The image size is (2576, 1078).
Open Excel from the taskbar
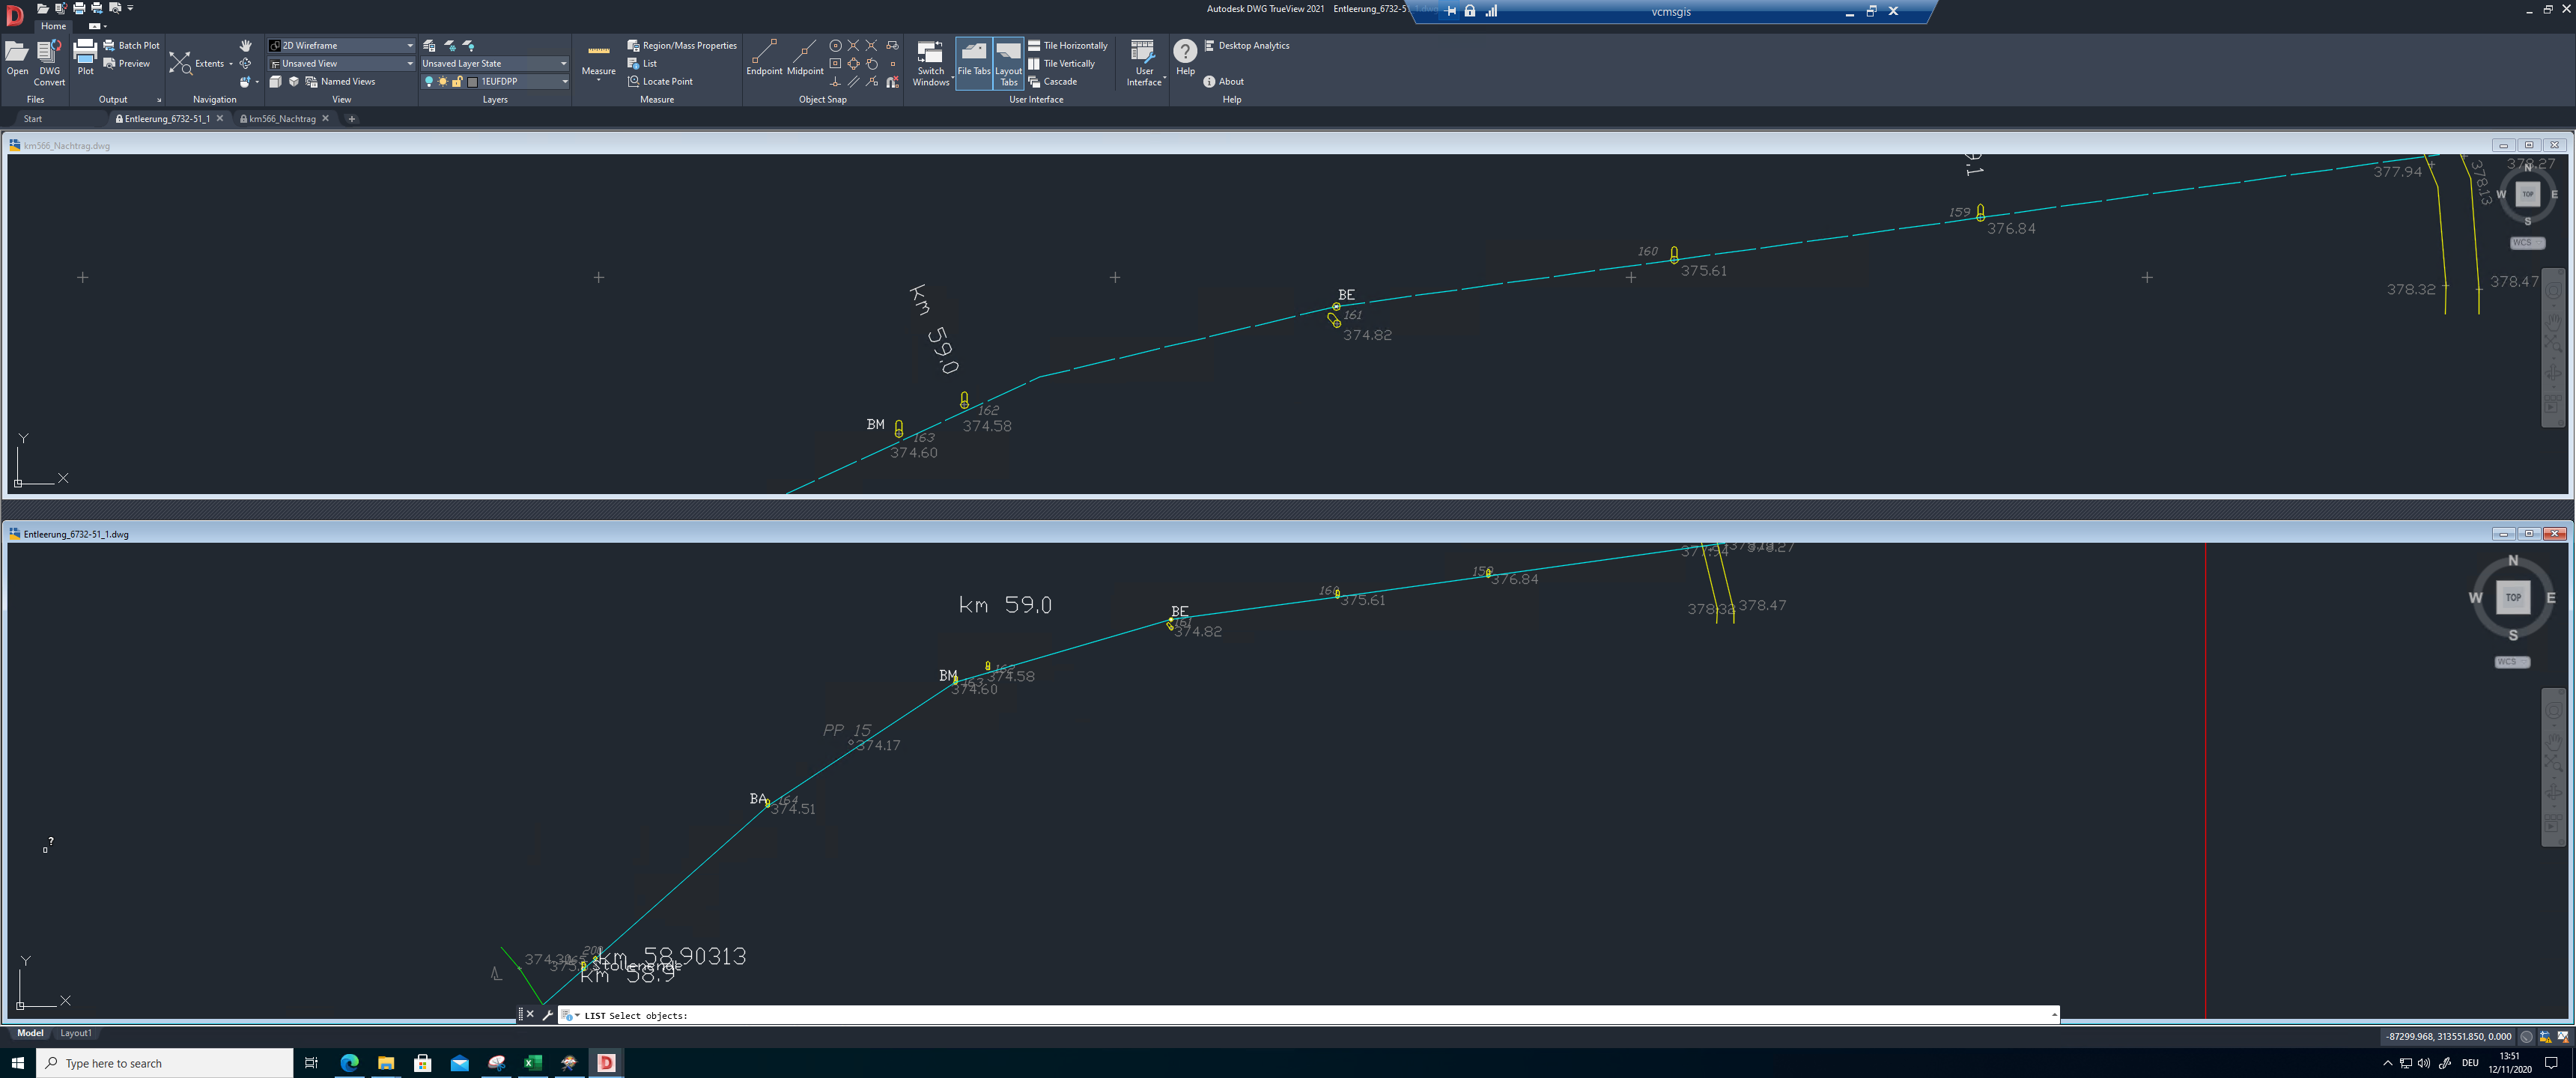click(x=533, y=1063)
